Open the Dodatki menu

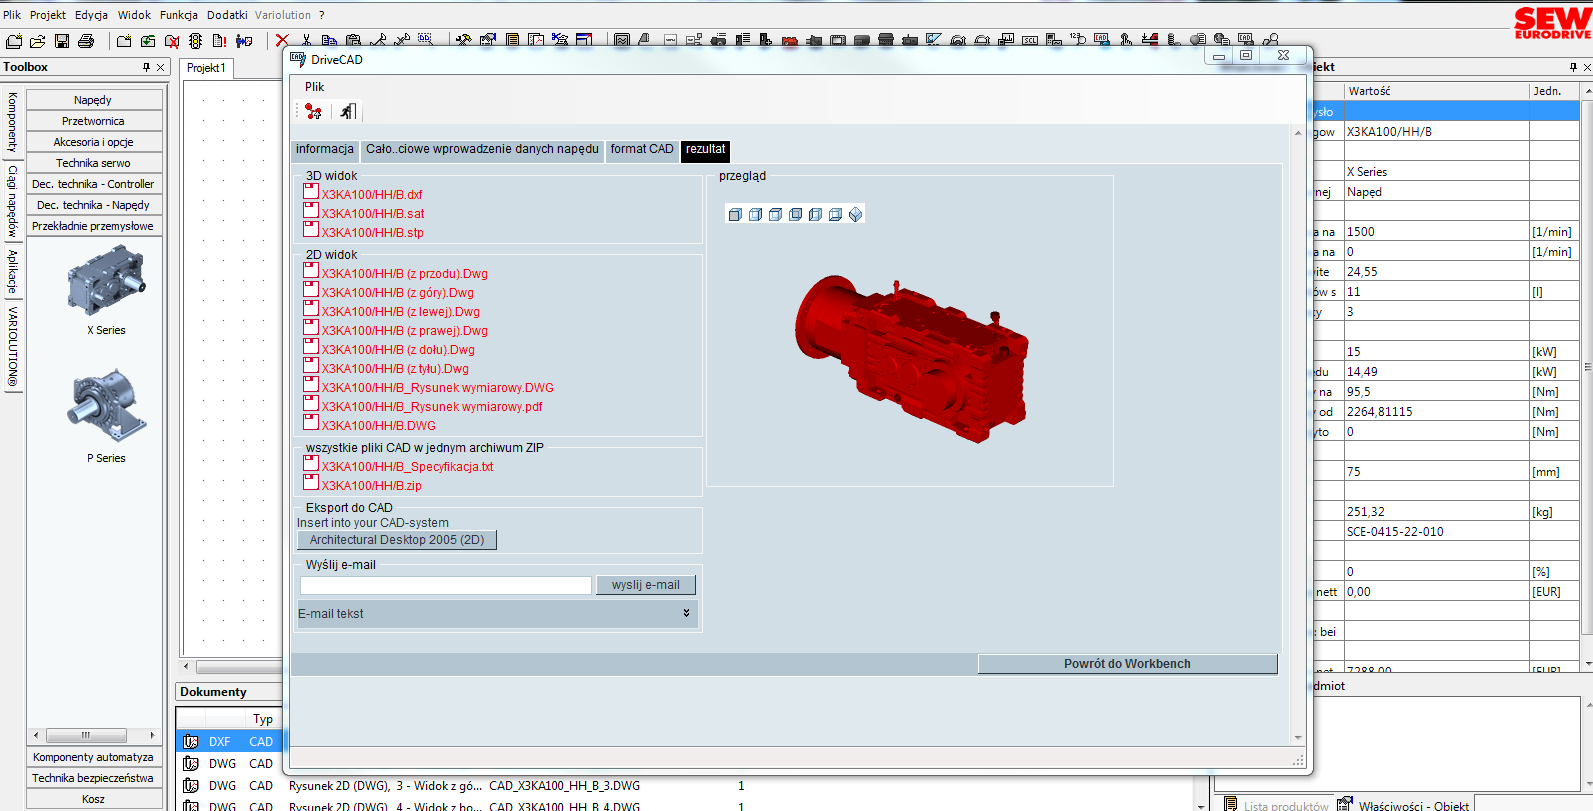[227, 15]
